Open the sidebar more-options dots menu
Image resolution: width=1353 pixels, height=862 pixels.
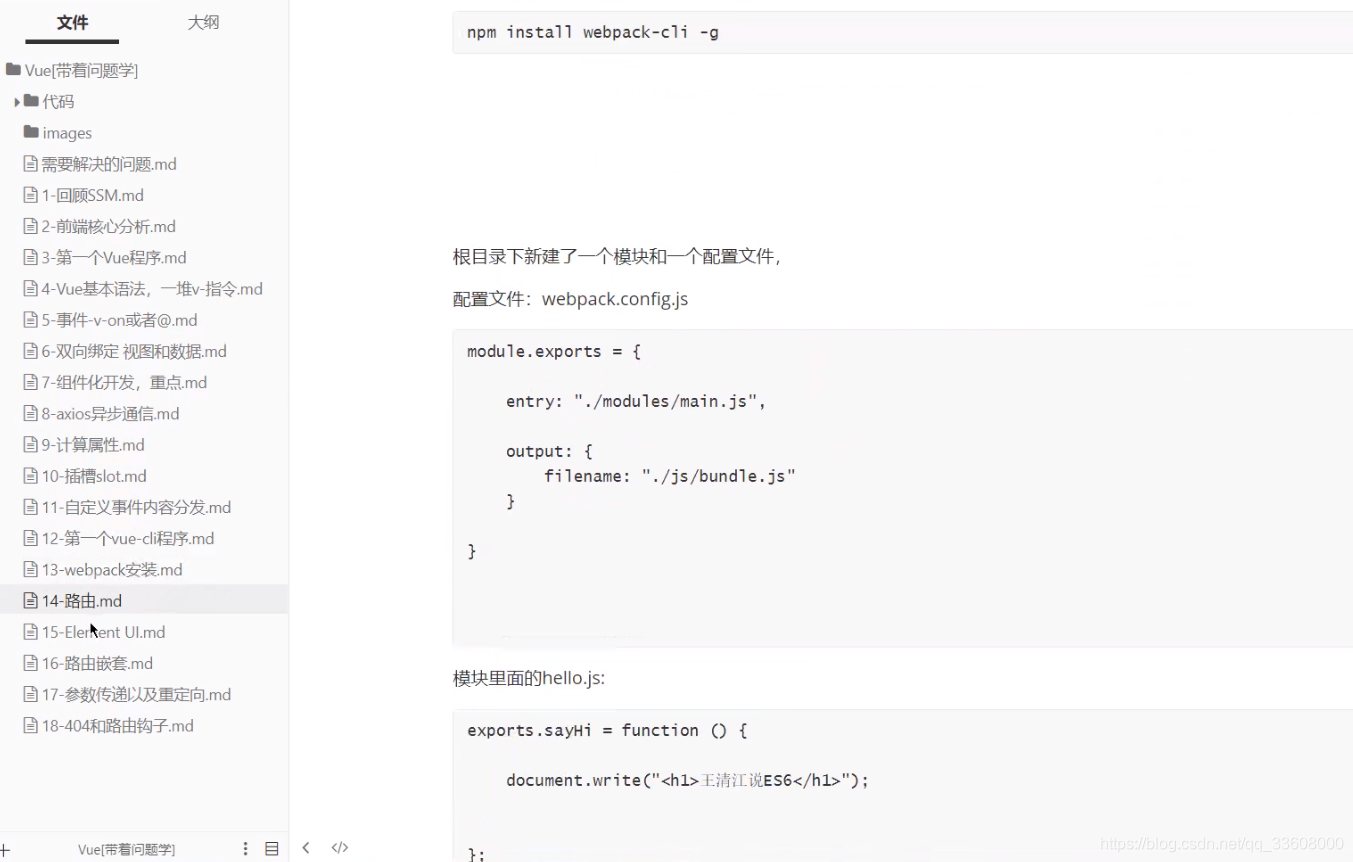pos(245,848)
